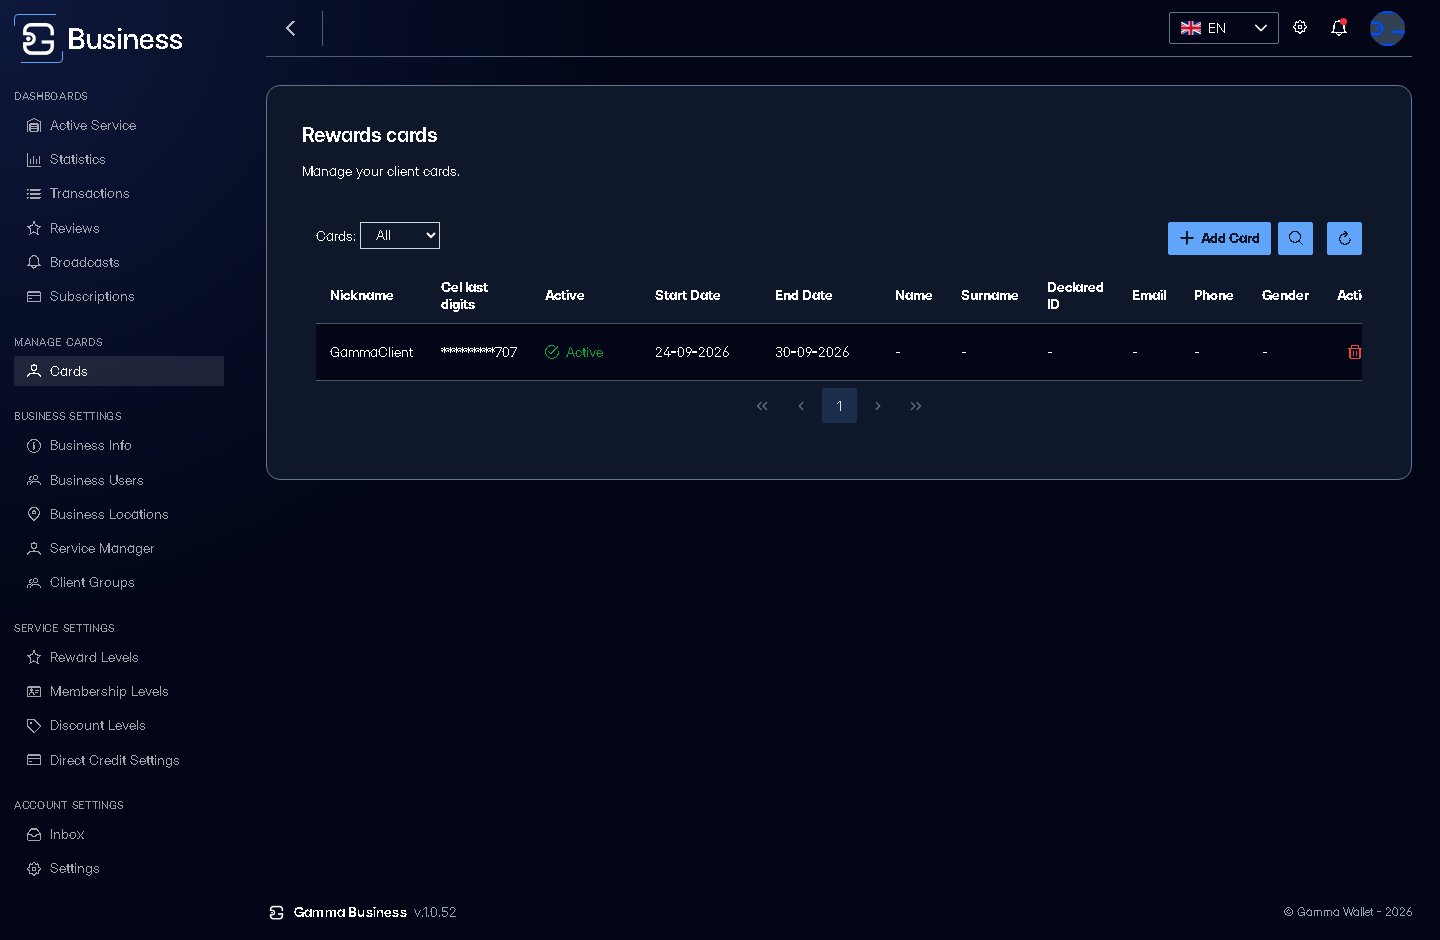Screen dimensions: 1440x940
Task: Go to first page of cards
Action: pos(762,406)
